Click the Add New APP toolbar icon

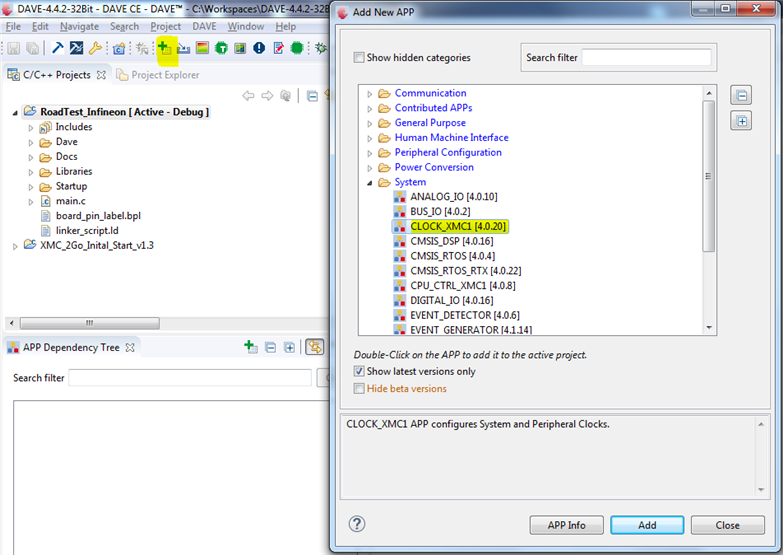coord(164,48)
